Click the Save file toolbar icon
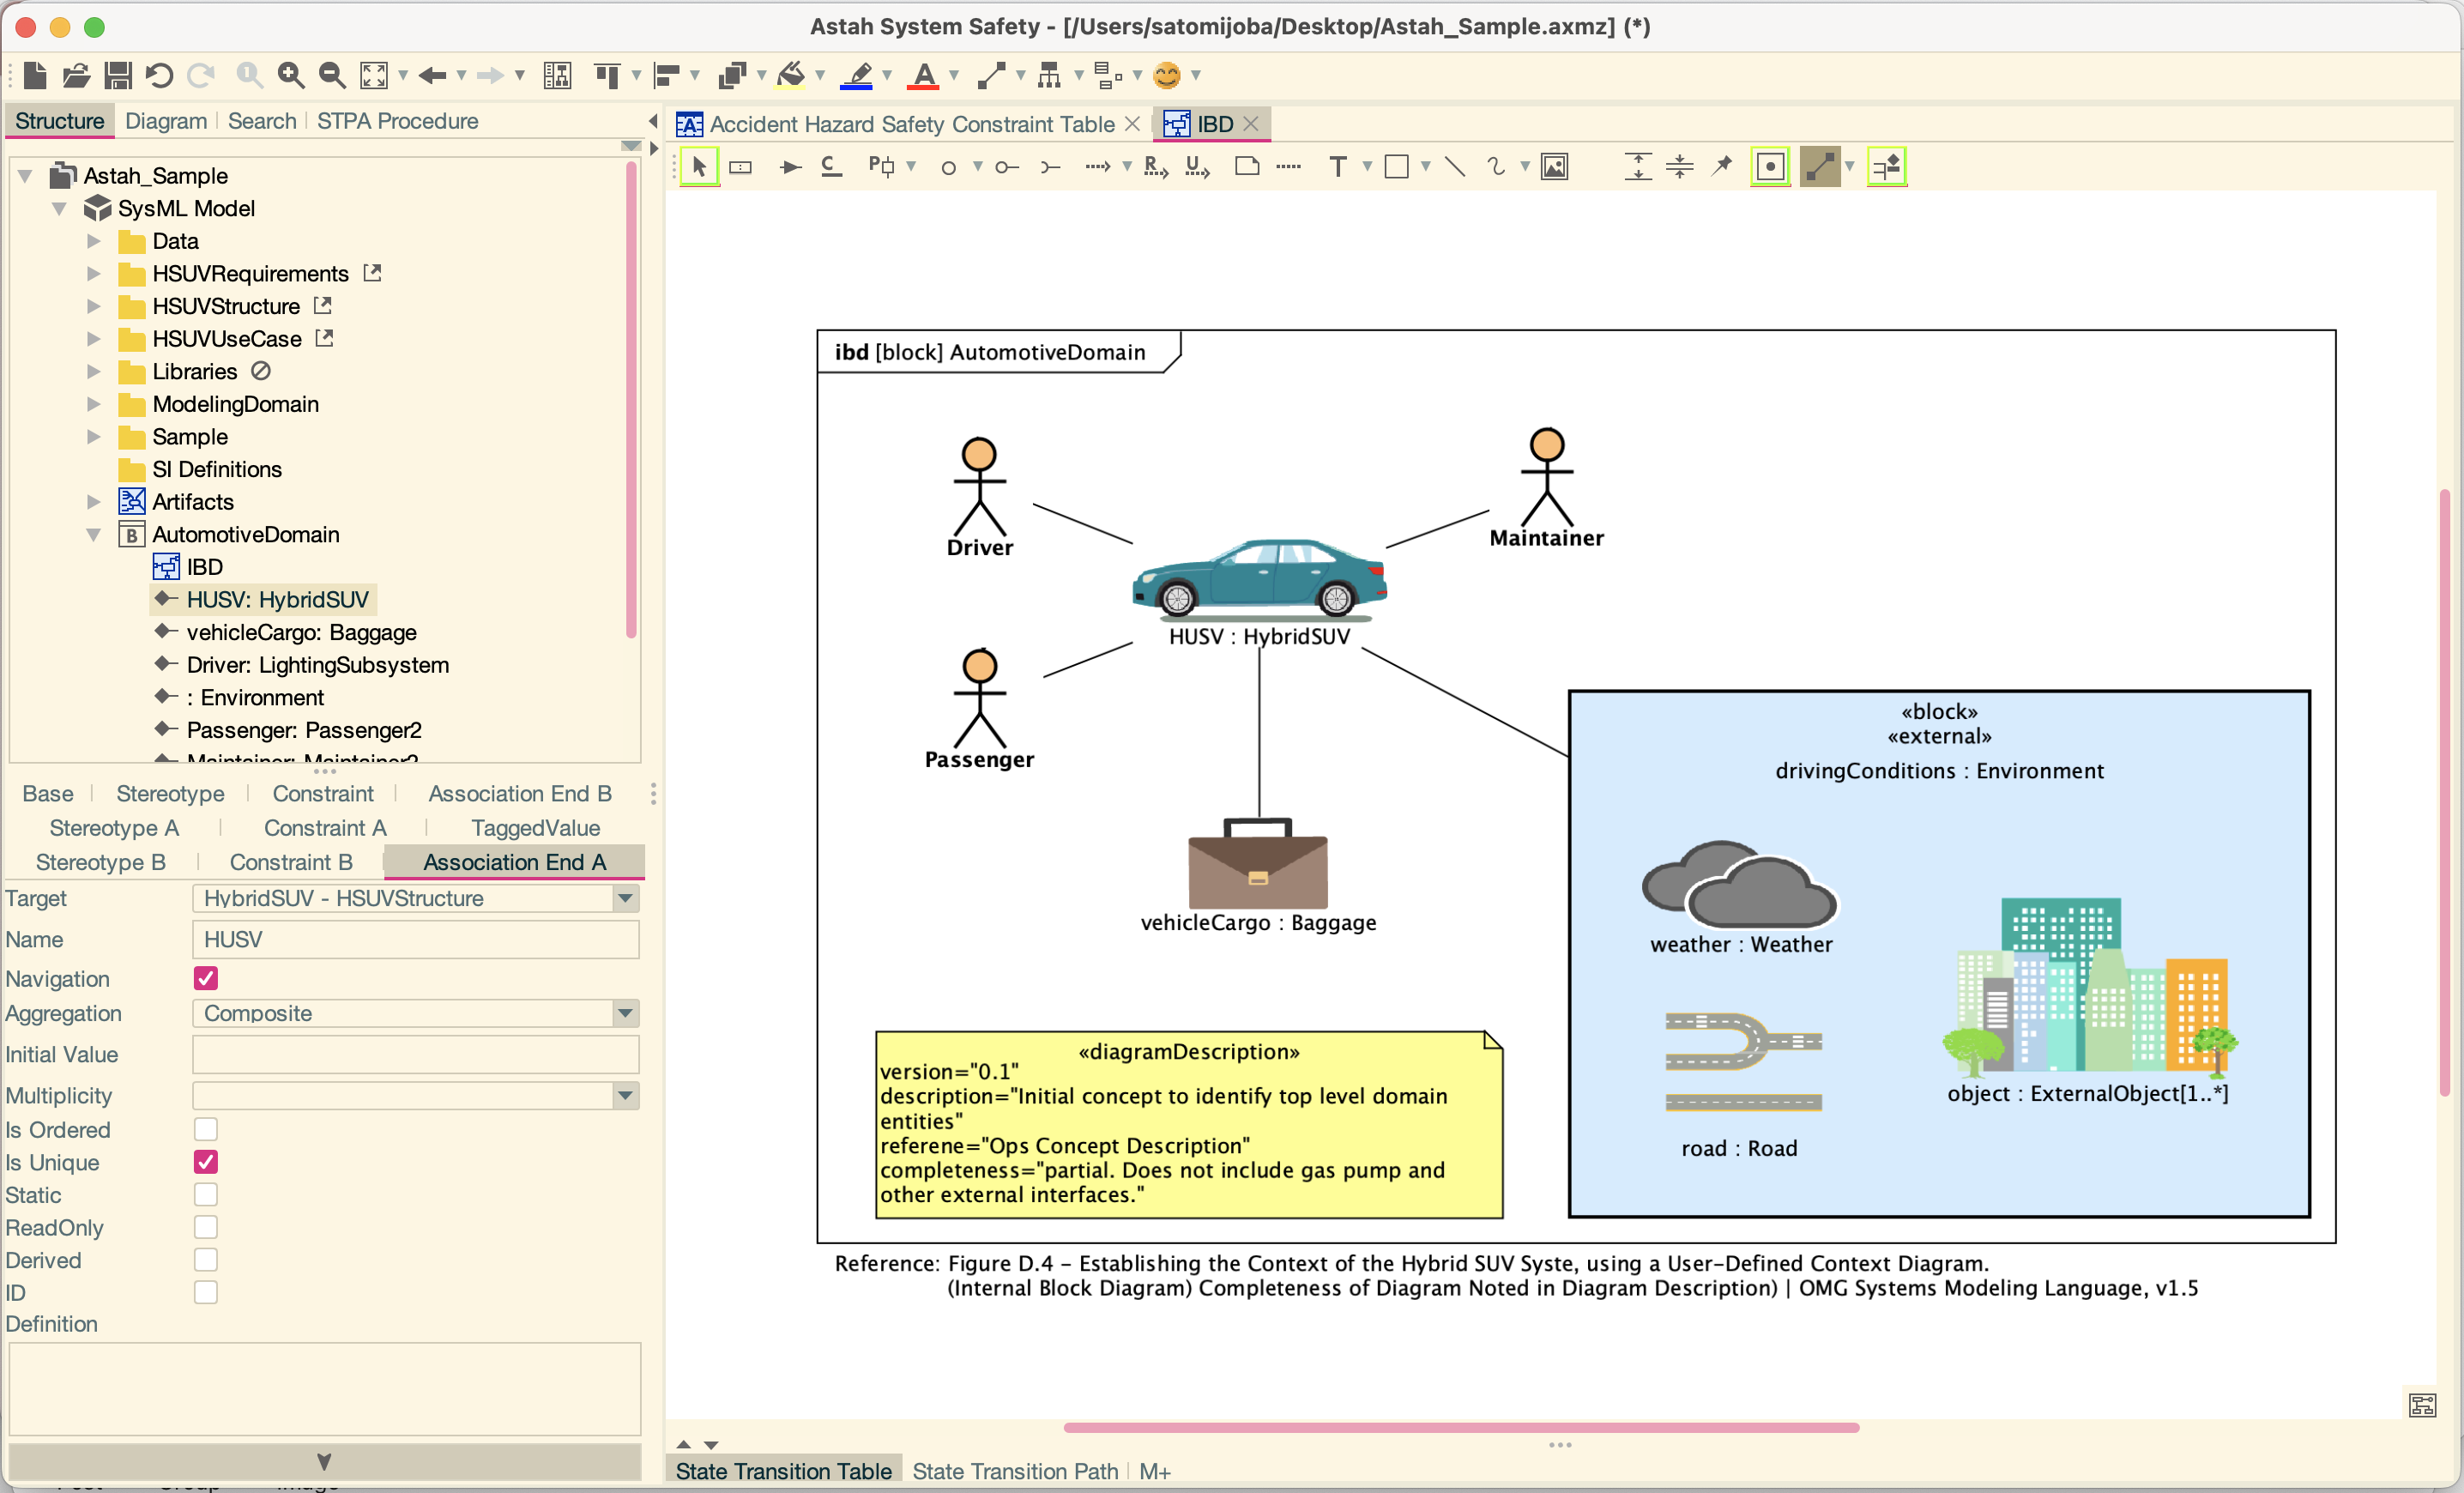Screen dimensions: 2464x1493 (x=118, y=75)
